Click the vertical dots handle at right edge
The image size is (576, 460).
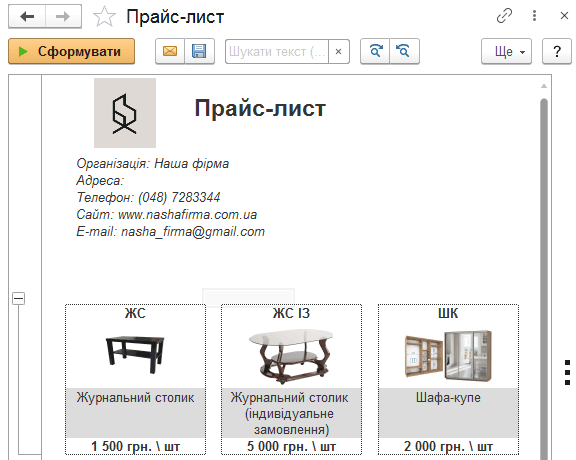[x=568, y=372]
